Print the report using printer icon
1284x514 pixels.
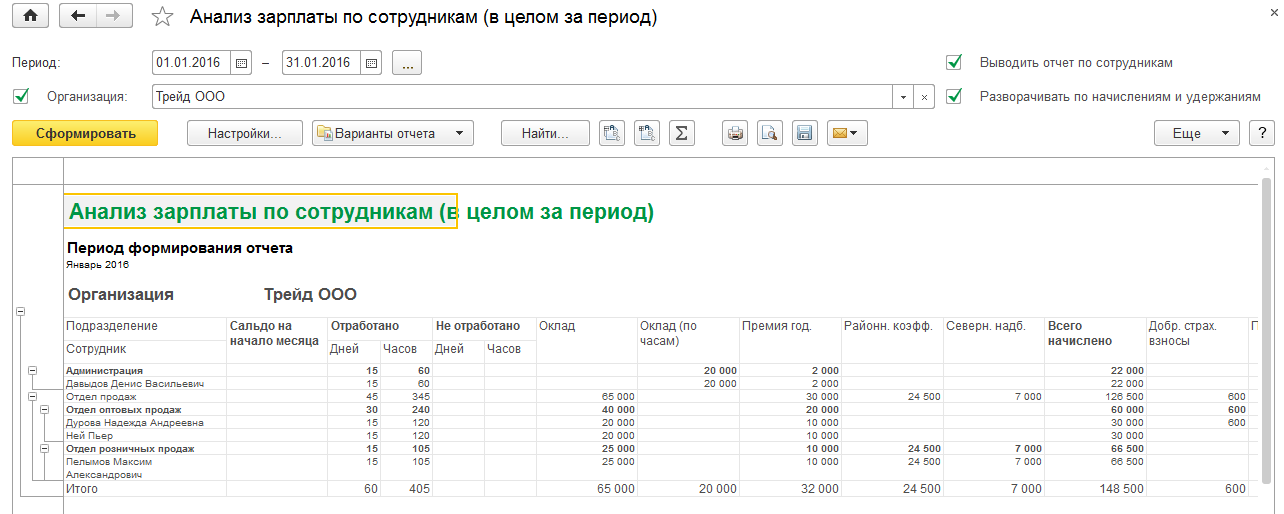click(736, 133)
